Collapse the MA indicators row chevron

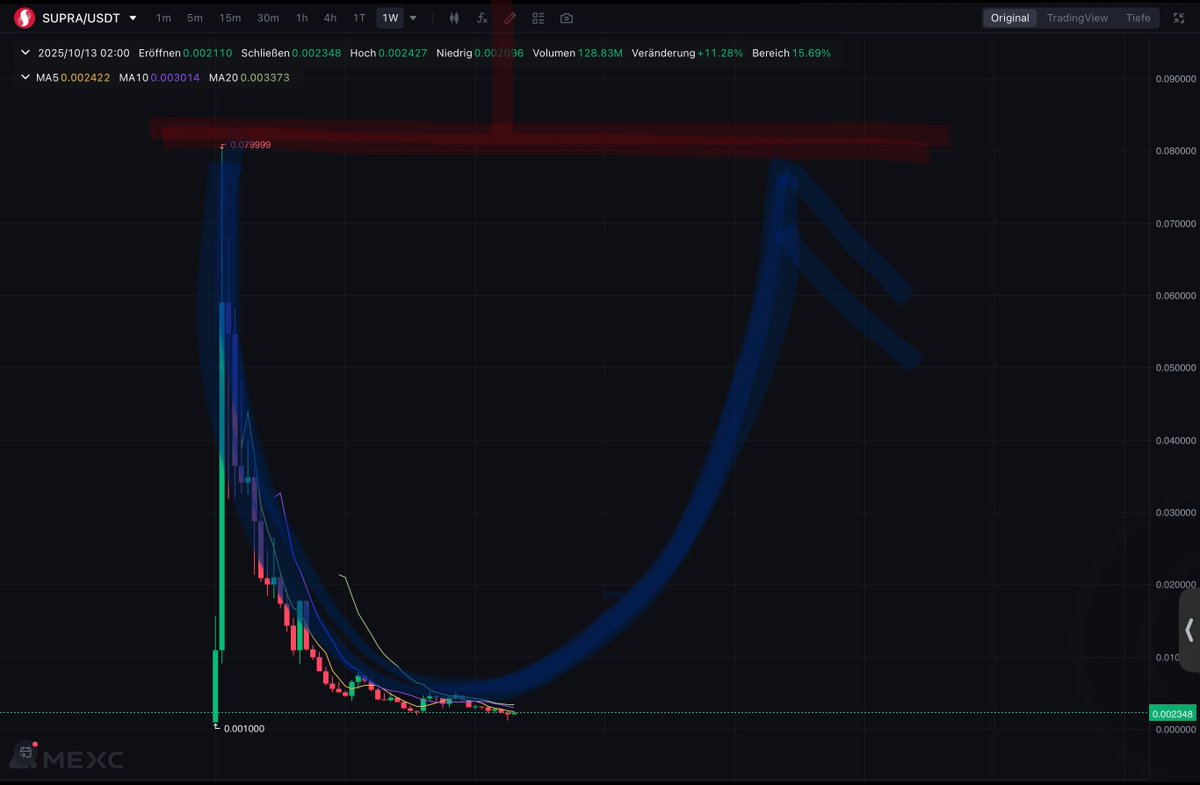click(x=25, y=77)
